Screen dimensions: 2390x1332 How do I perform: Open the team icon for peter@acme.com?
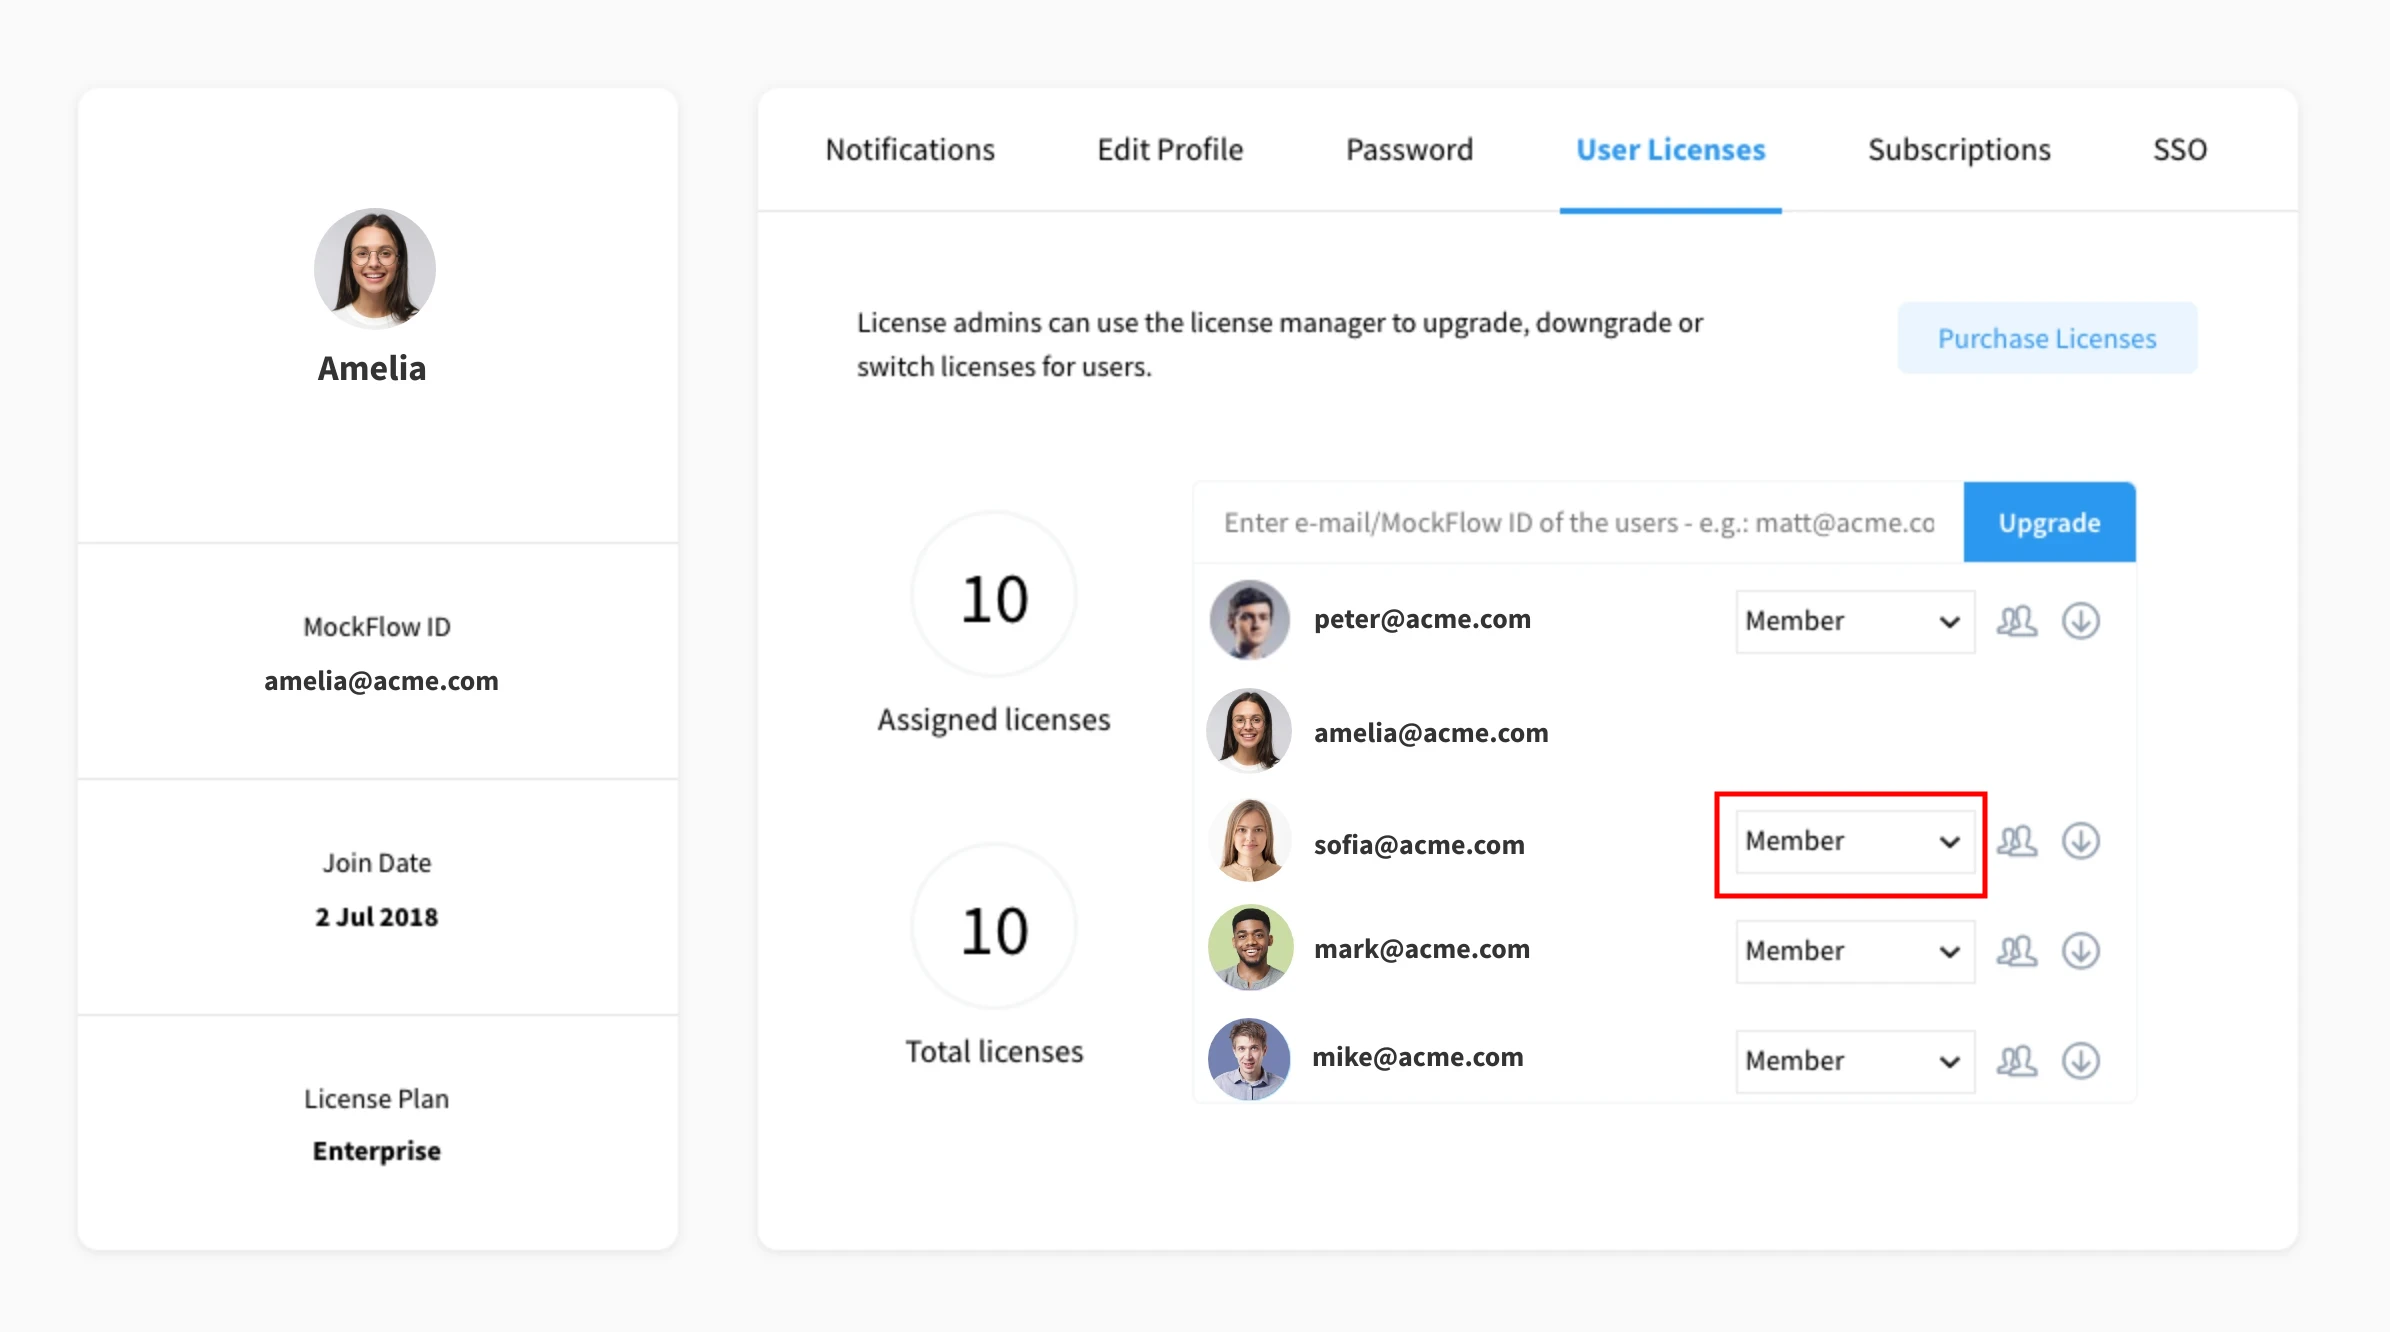(2016, 621)
